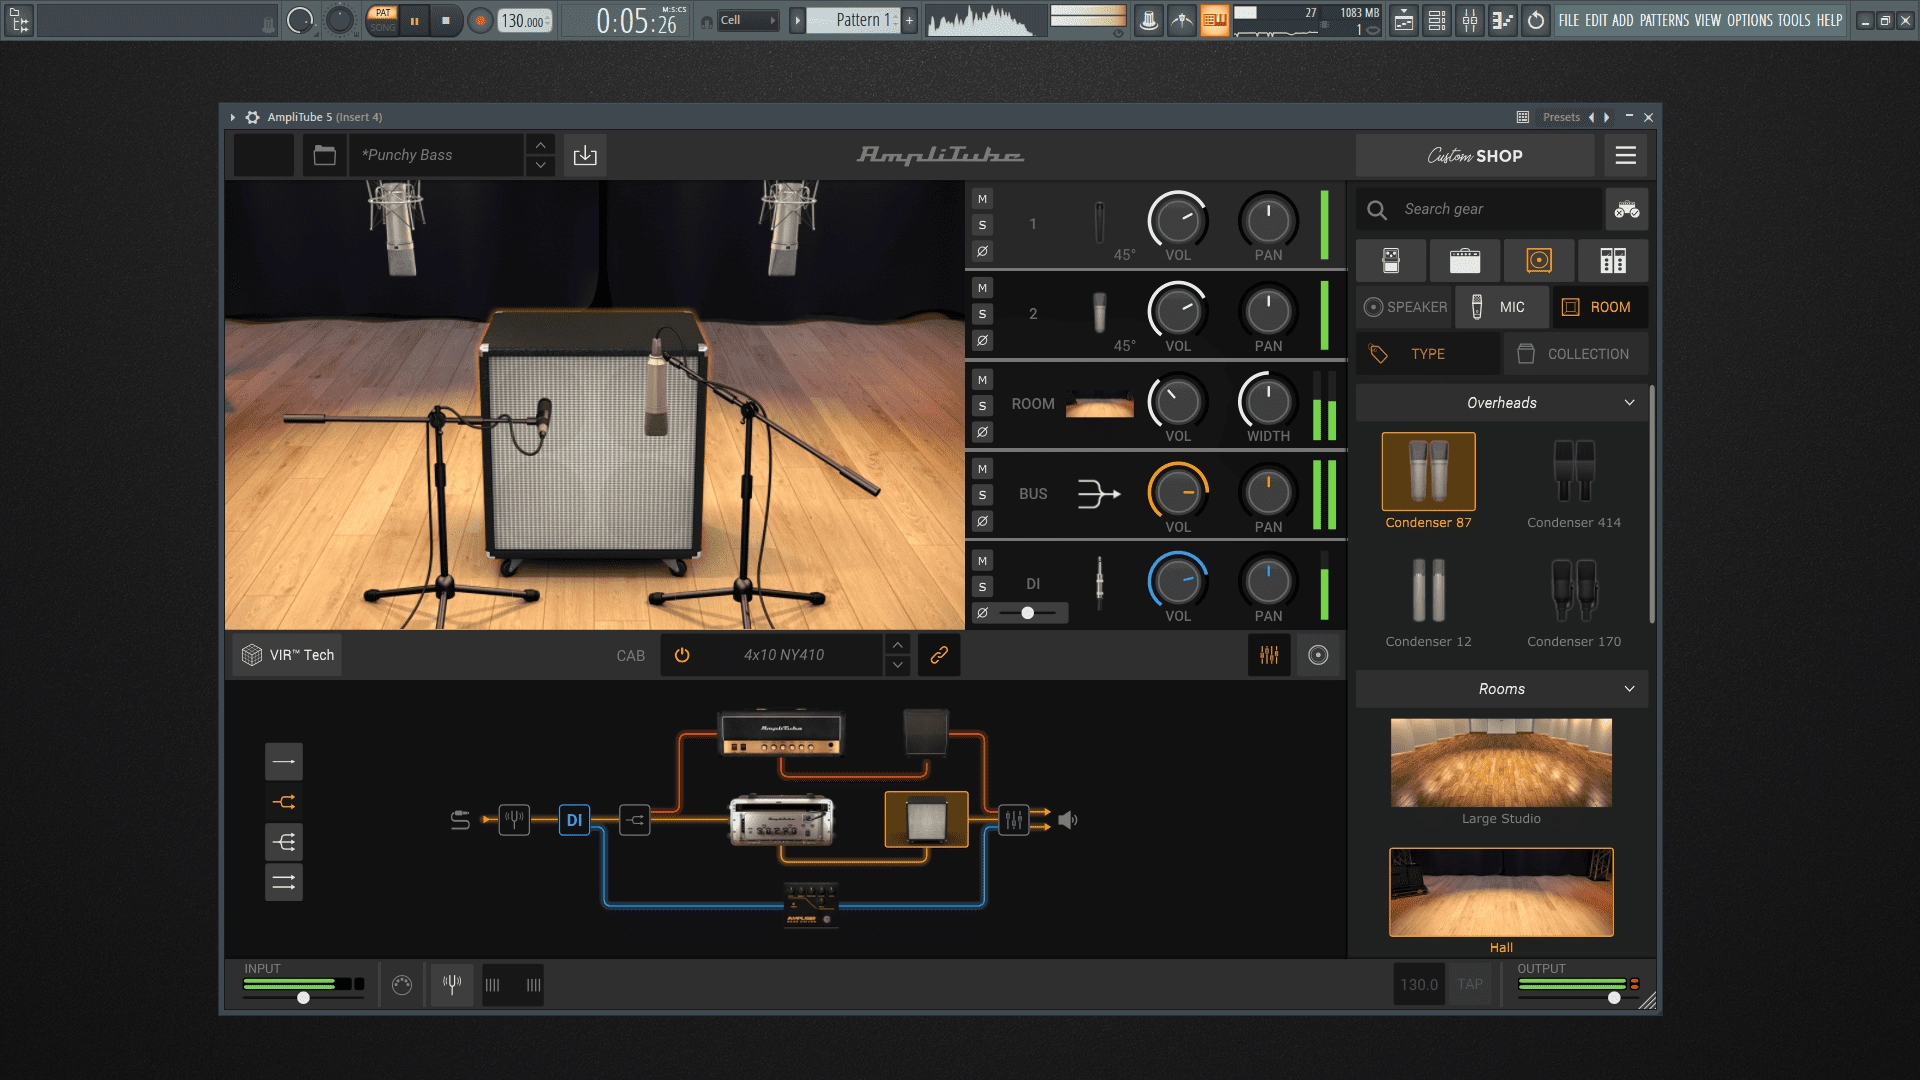
Task: Select the three-way split routing icon
Action: pos(284,842)
